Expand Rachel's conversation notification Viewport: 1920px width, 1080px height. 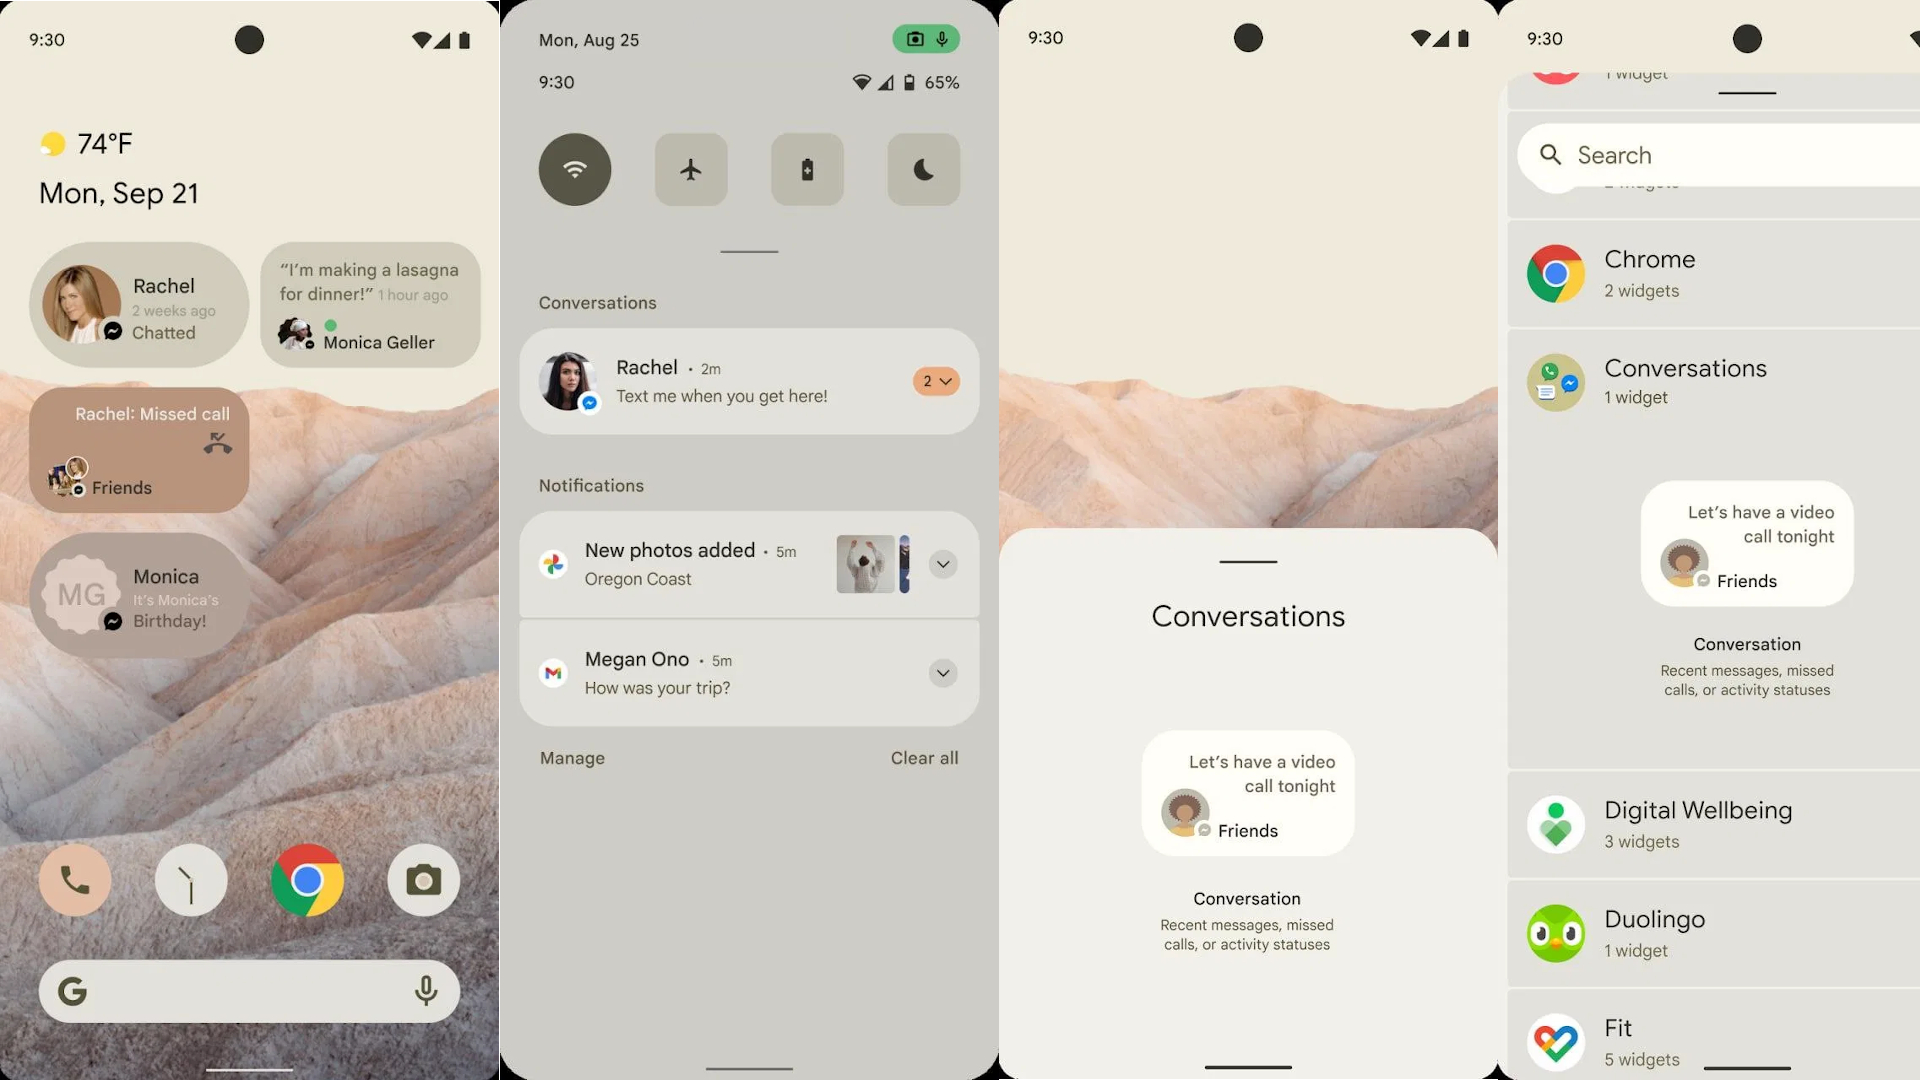[938, 381]
